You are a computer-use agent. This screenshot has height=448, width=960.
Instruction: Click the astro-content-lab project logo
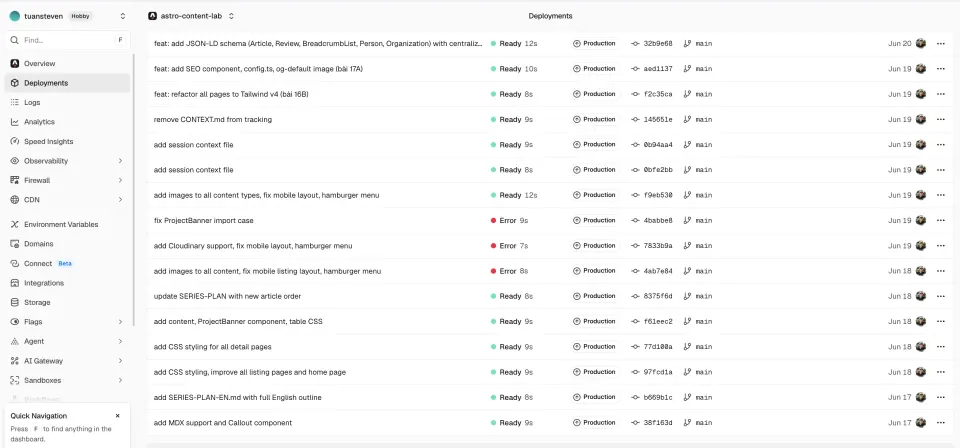152,17
